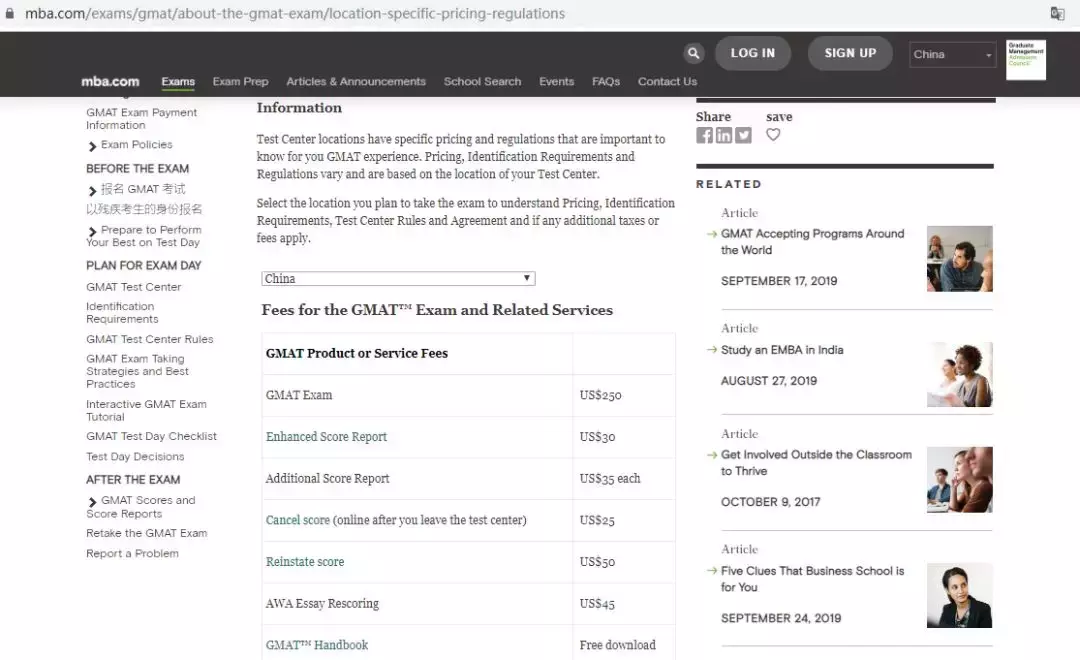Open the China region dropdown in header
Viewport: 1080px width, 660px height.
[x=952, y=54]
